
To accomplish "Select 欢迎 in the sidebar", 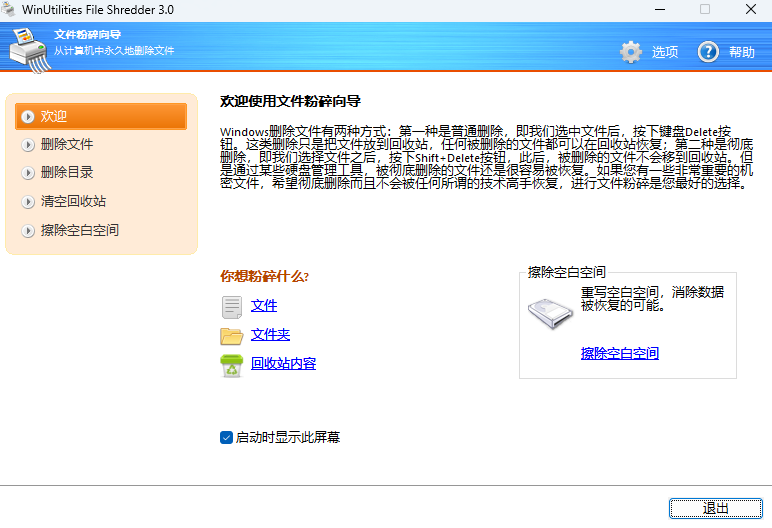I will pos(54,116).
